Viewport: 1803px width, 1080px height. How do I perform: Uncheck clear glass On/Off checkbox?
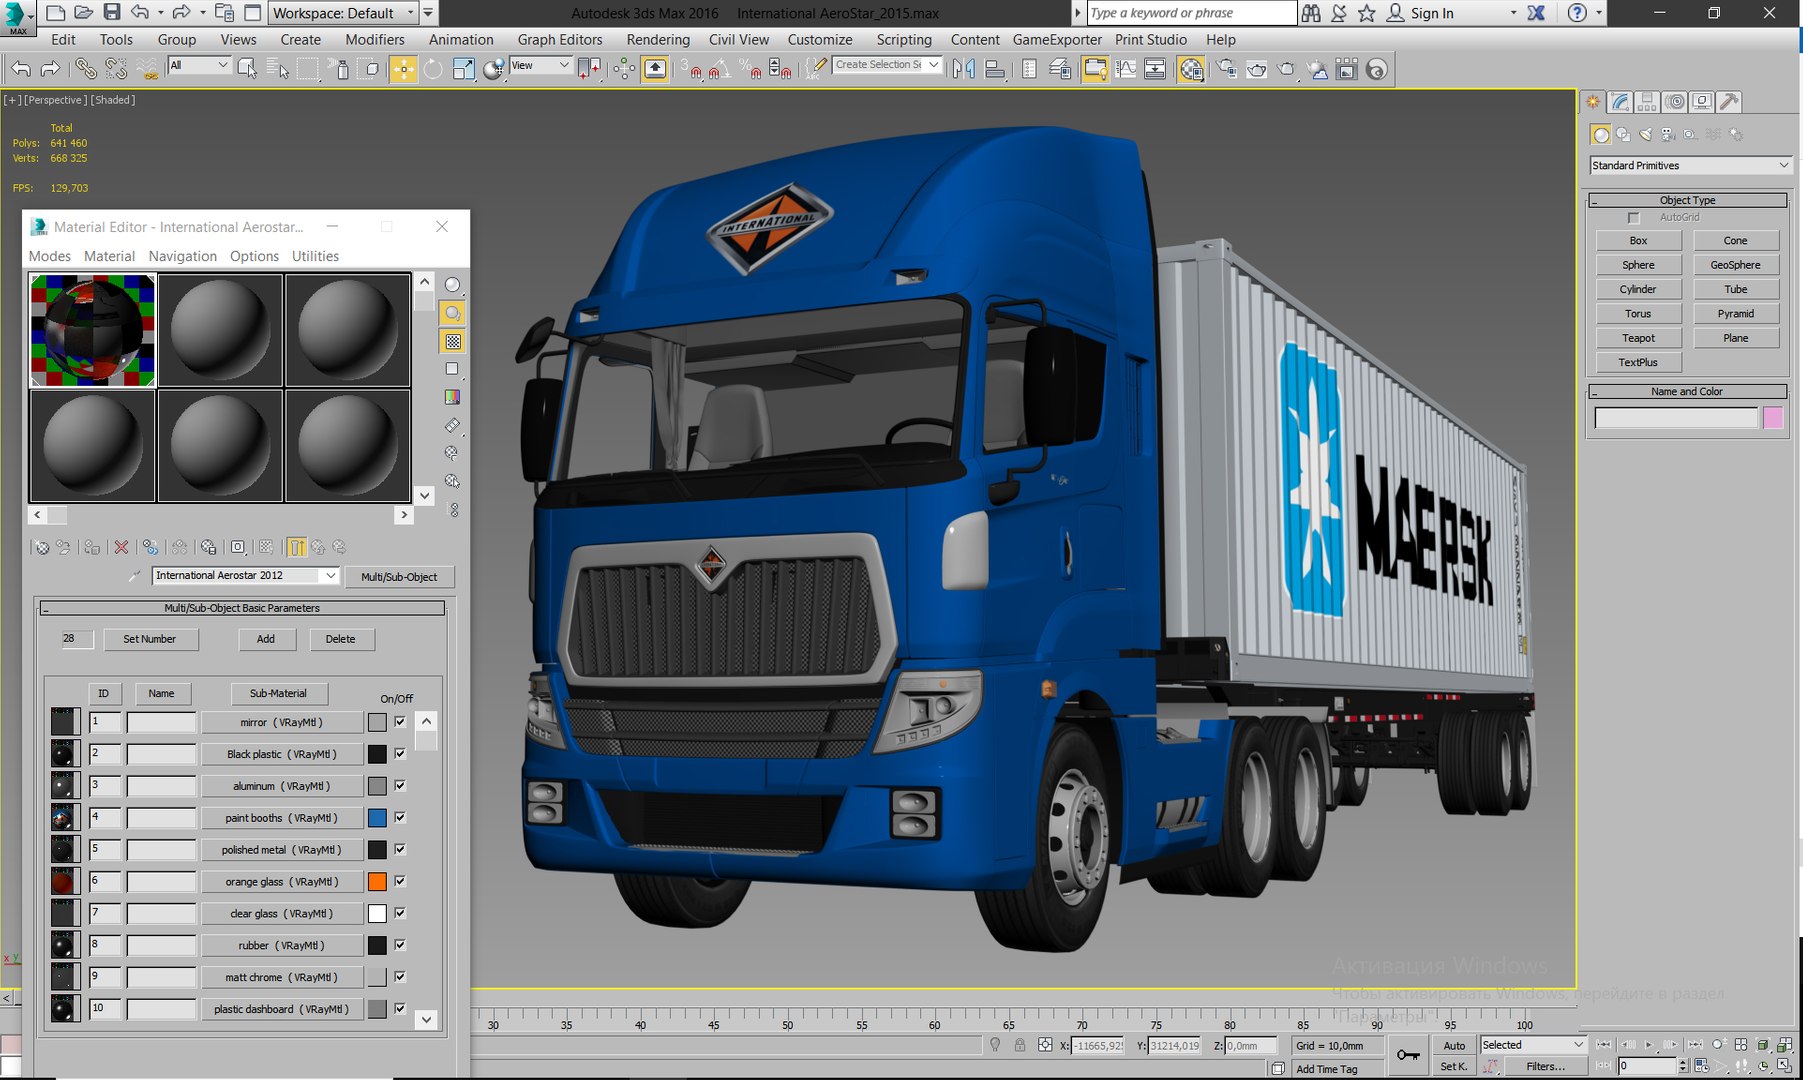(x=400, y=912)
